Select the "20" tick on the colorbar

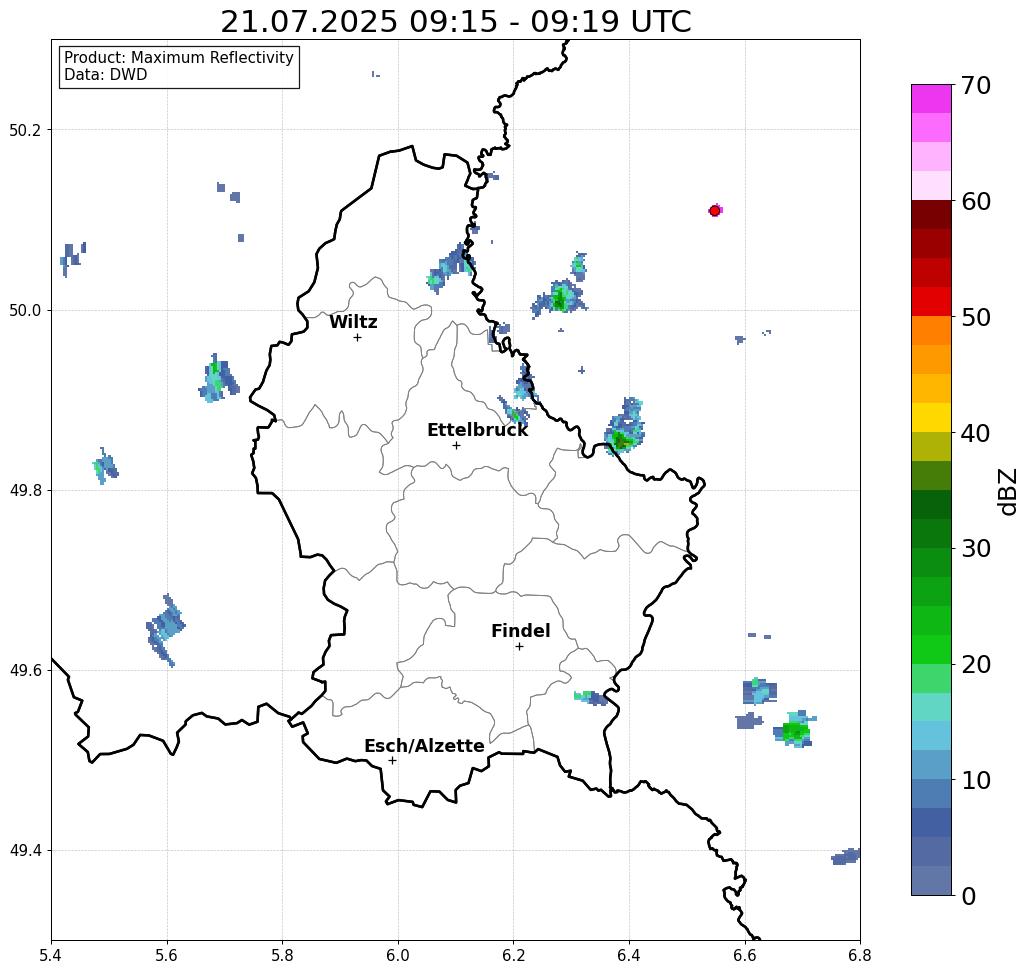point(976,665)
